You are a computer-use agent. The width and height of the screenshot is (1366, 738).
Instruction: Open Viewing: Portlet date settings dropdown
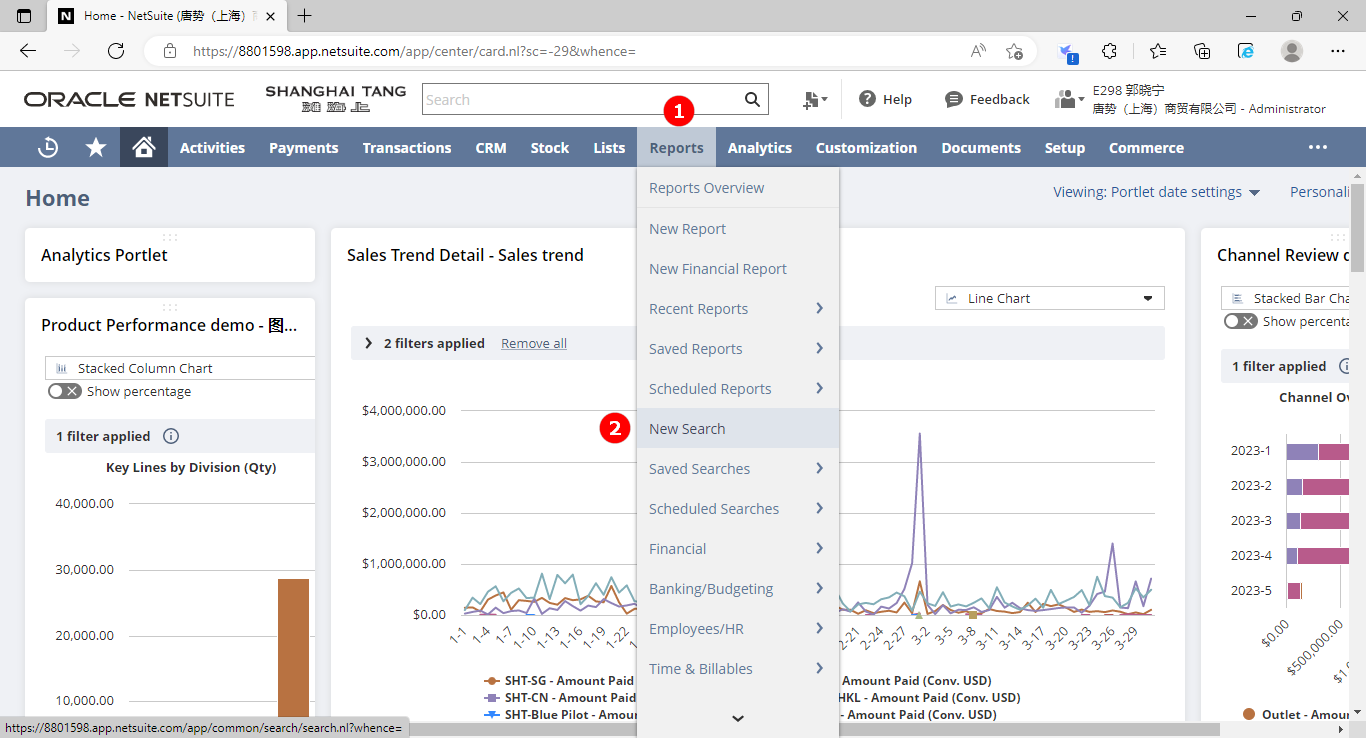pos(1156,192)
